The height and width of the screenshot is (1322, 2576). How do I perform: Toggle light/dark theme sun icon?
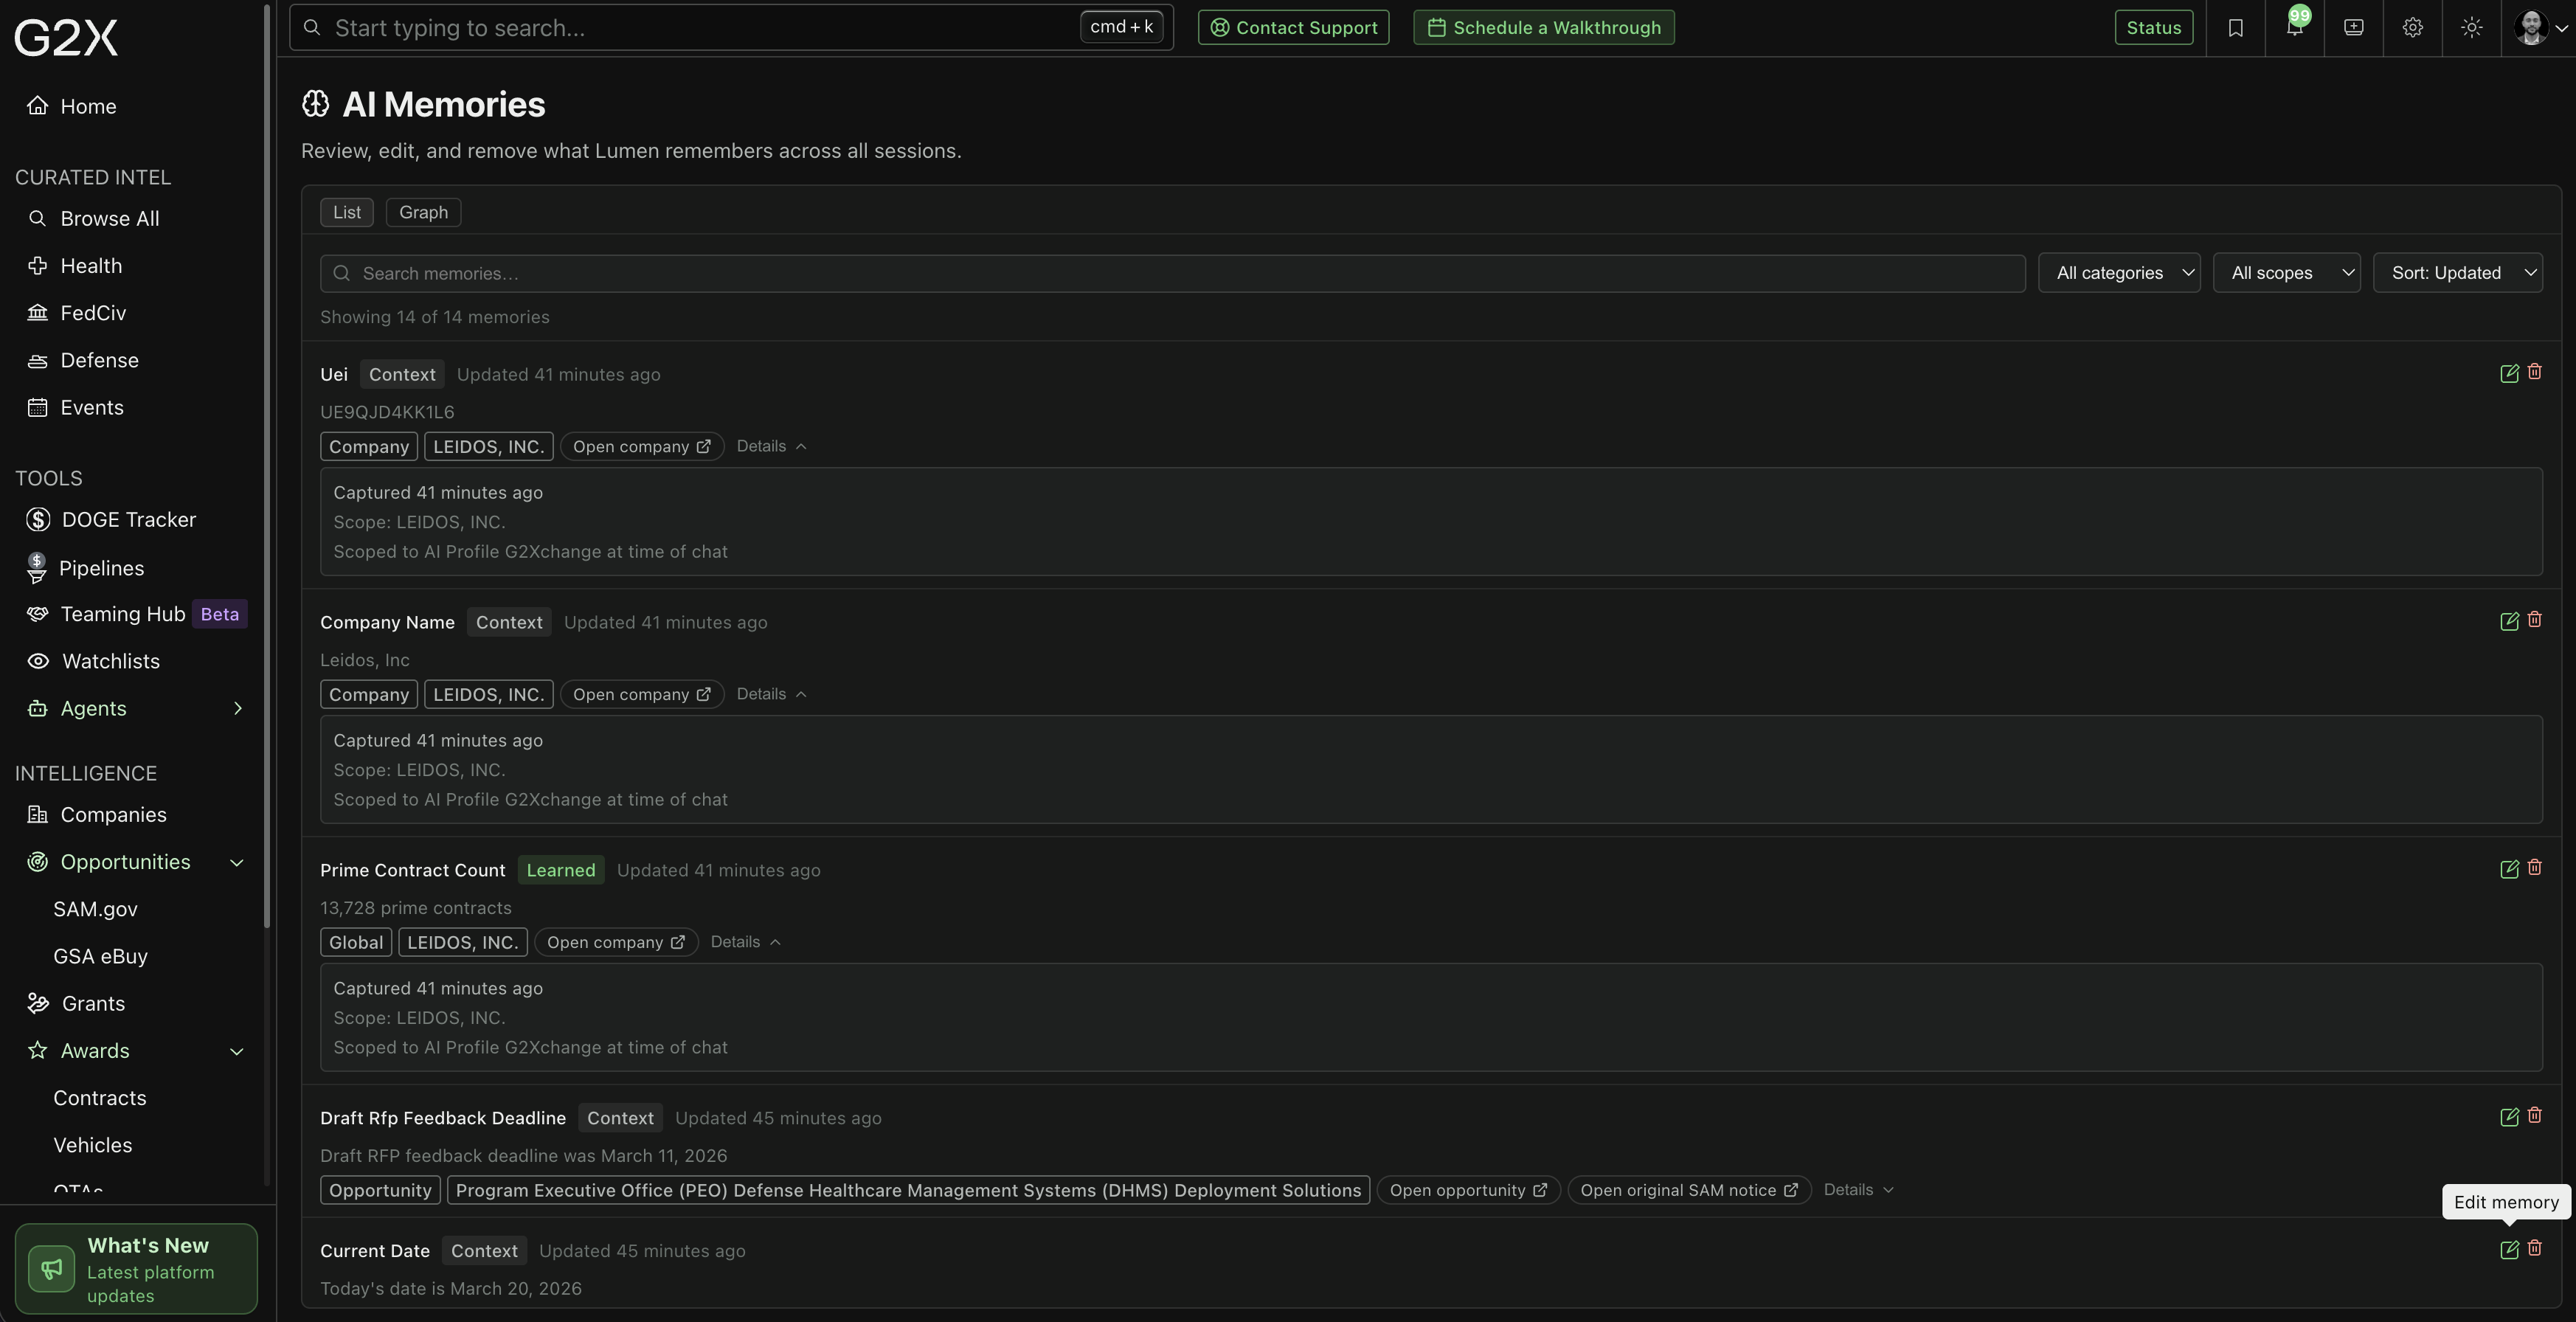(x=2472, y=28)
